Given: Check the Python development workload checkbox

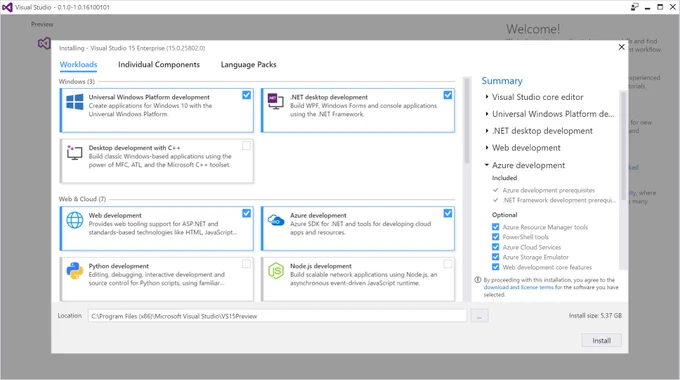Looking at the screenshot, I should [246, 264].
